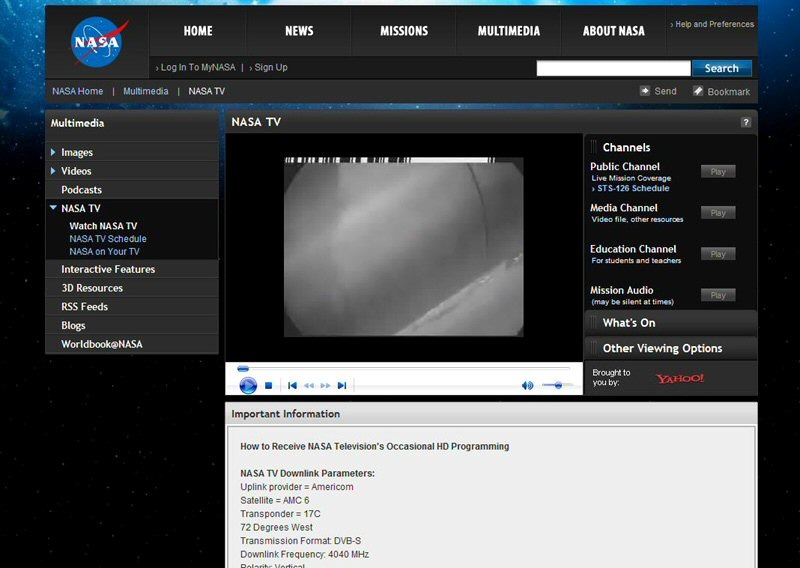
Task: Collapse the Channels panel
Action: click(x=670, y=147)
